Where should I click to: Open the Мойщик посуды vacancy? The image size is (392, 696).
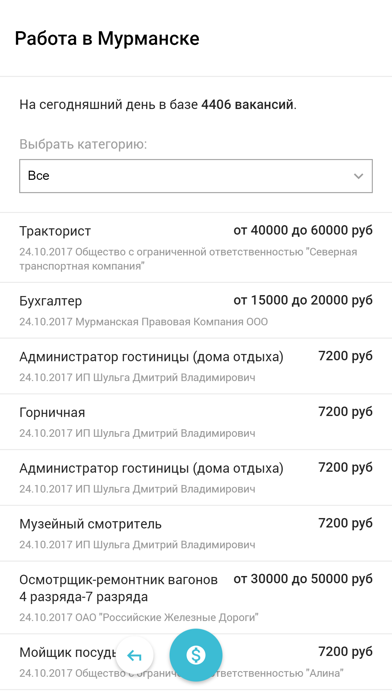point(196,661)
